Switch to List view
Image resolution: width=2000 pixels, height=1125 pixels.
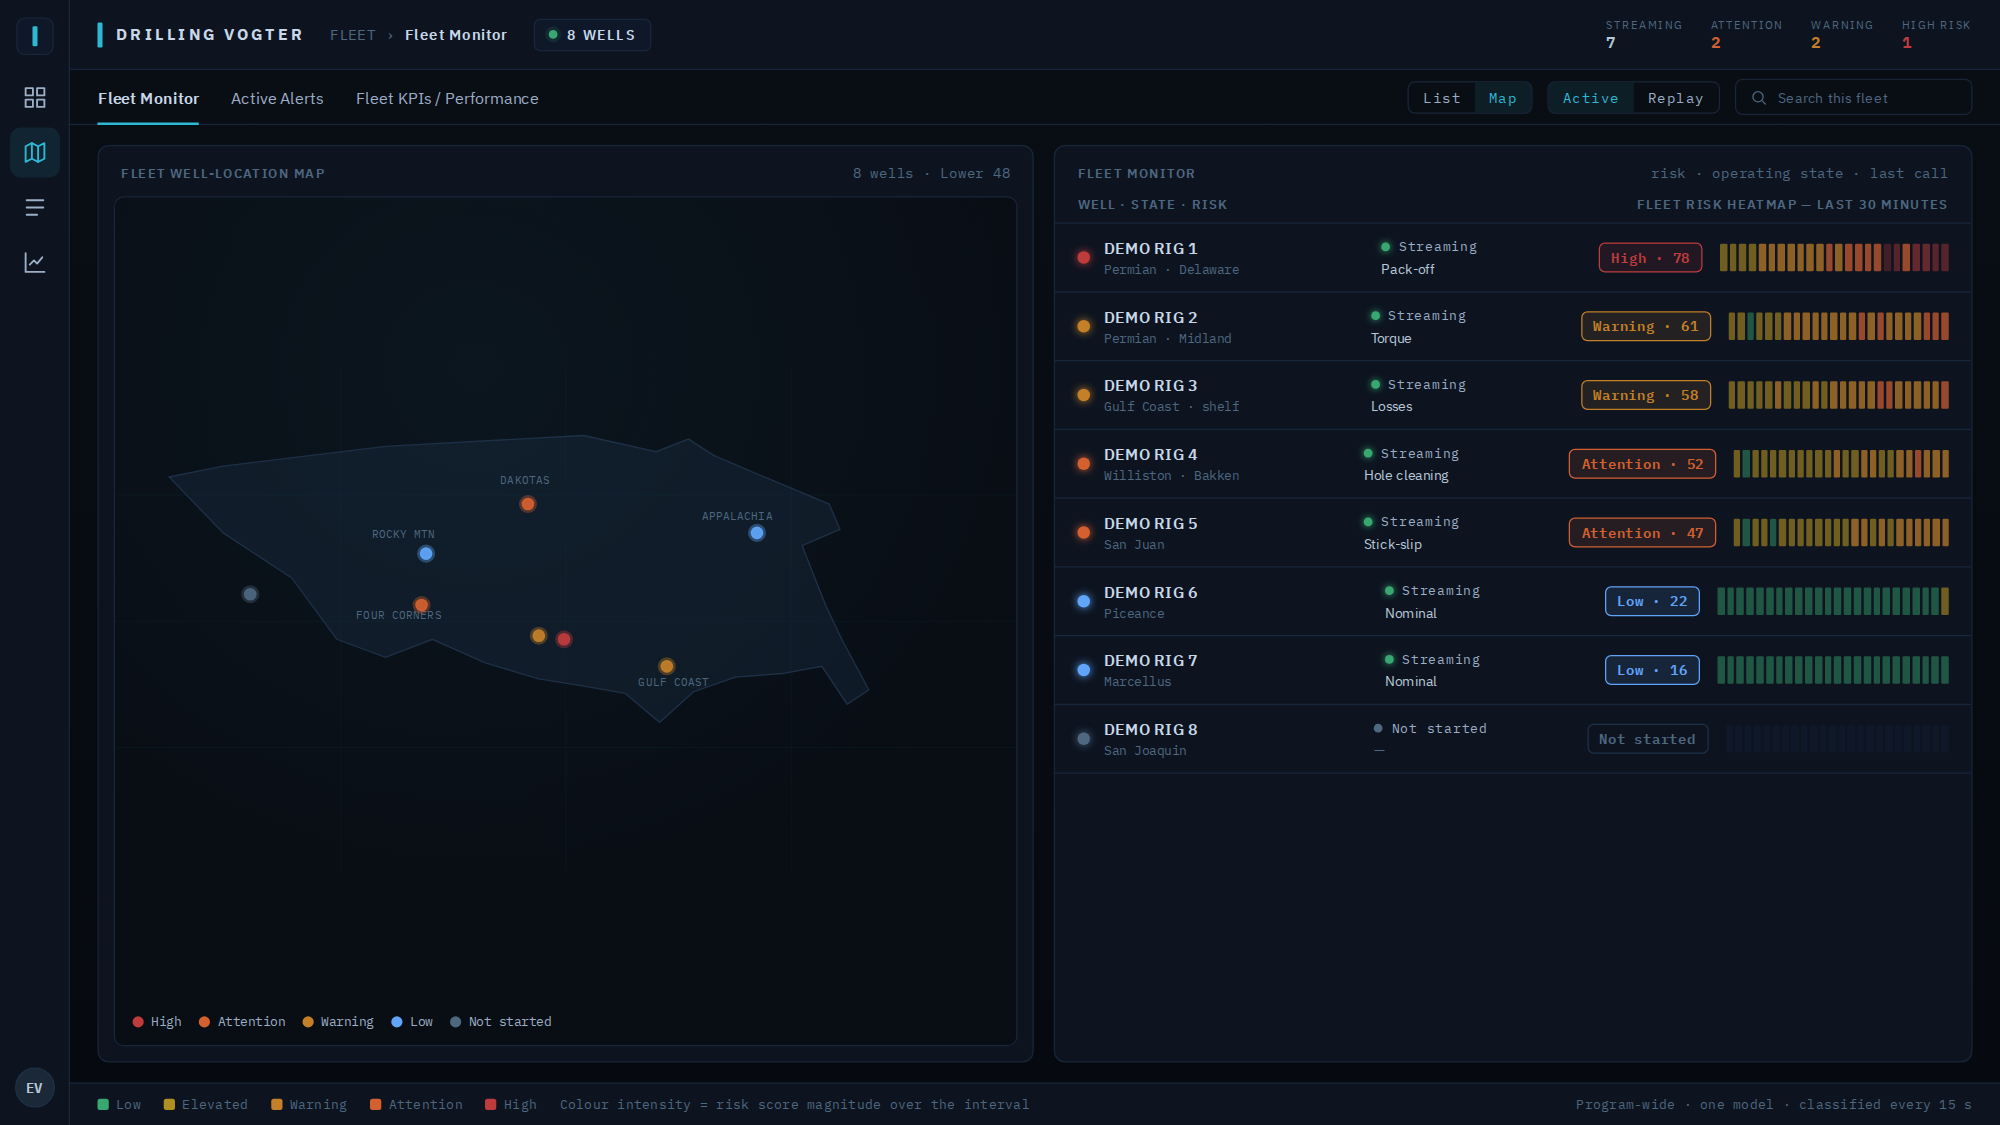pyautogui.click(x=1441, y=98)
